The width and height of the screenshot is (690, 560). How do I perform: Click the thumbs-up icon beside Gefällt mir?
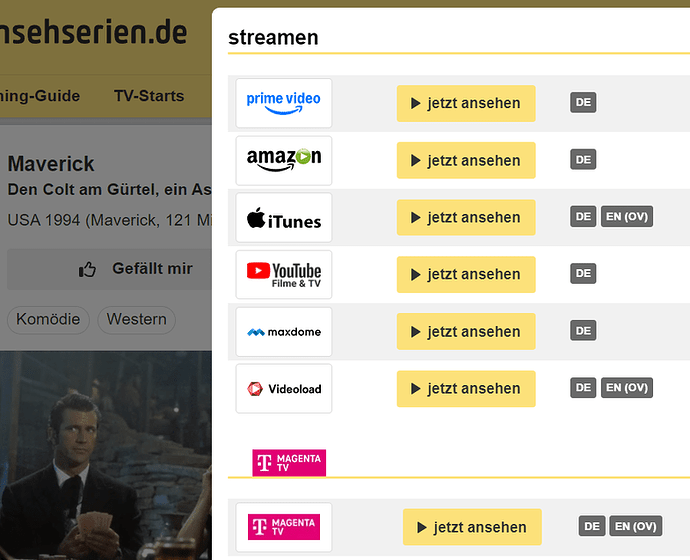(87, 269)
